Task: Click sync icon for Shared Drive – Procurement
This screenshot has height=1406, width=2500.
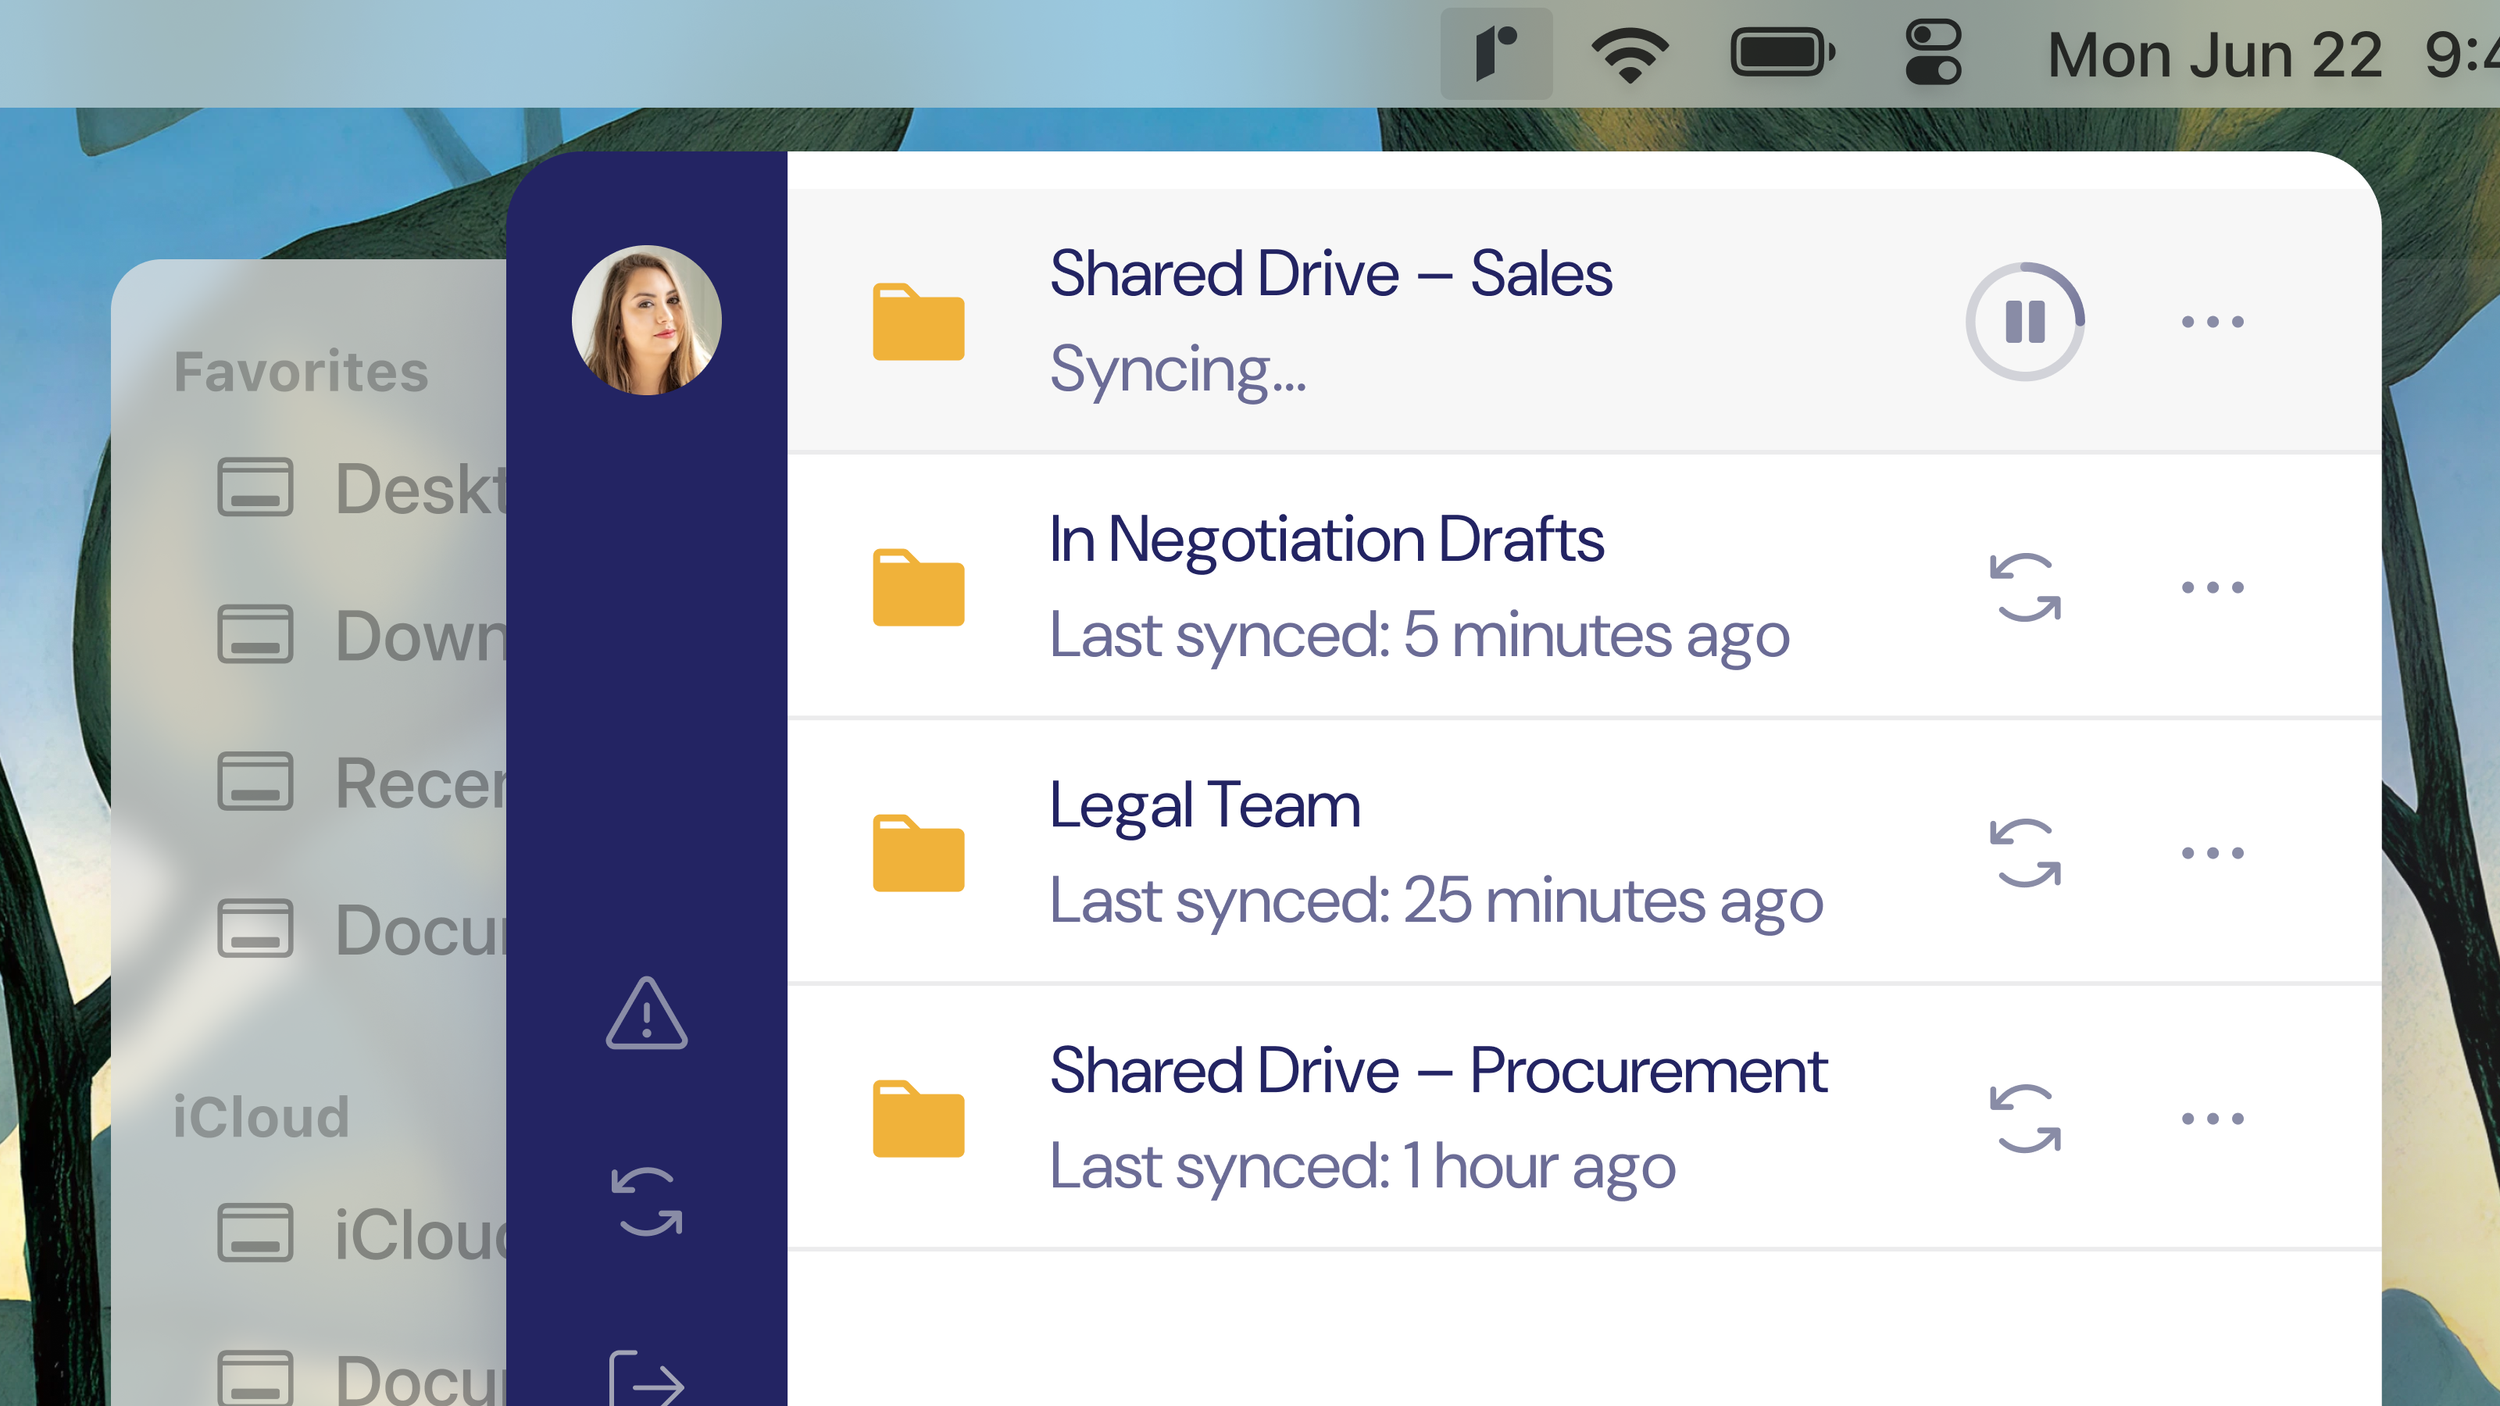Action: pos(2025,1118)
